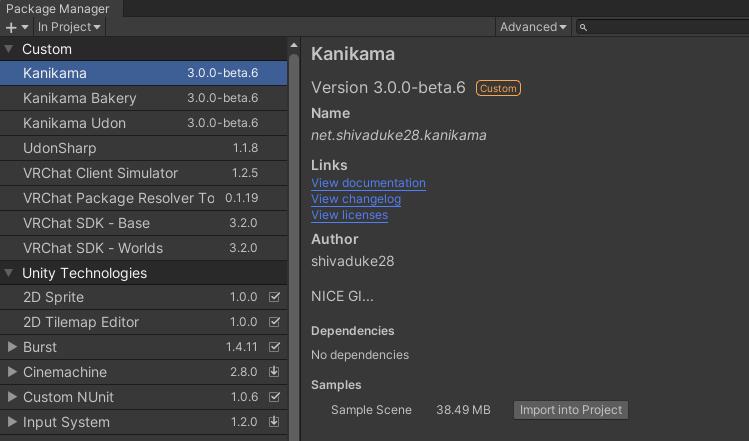Click the package list scrollbar thumb
This screenshot has width=749, height=441.
294,247
